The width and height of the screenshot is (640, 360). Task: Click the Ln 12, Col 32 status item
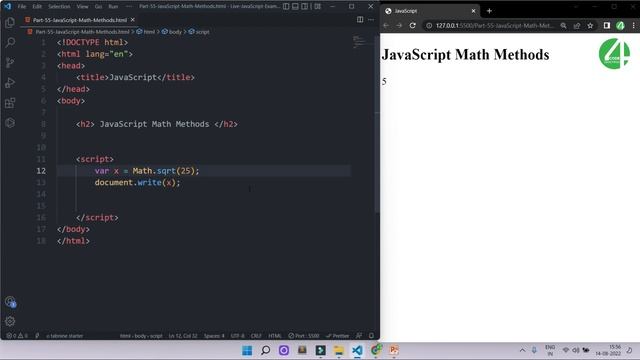coord(183,336)
